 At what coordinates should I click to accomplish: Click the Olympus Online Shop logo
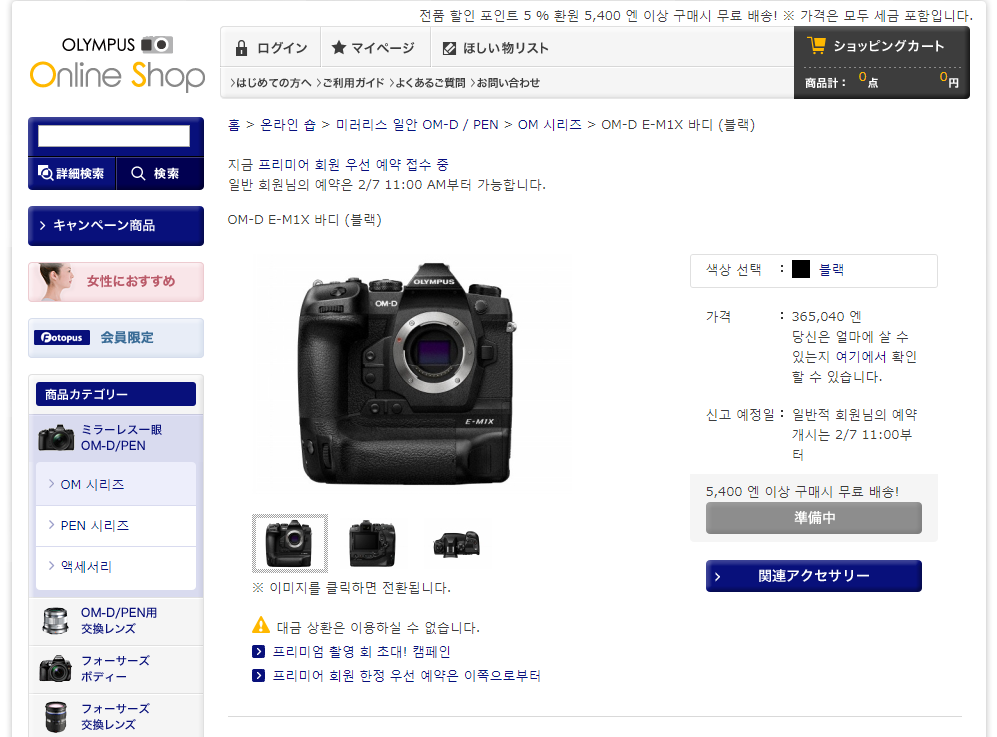coord(117,64)
